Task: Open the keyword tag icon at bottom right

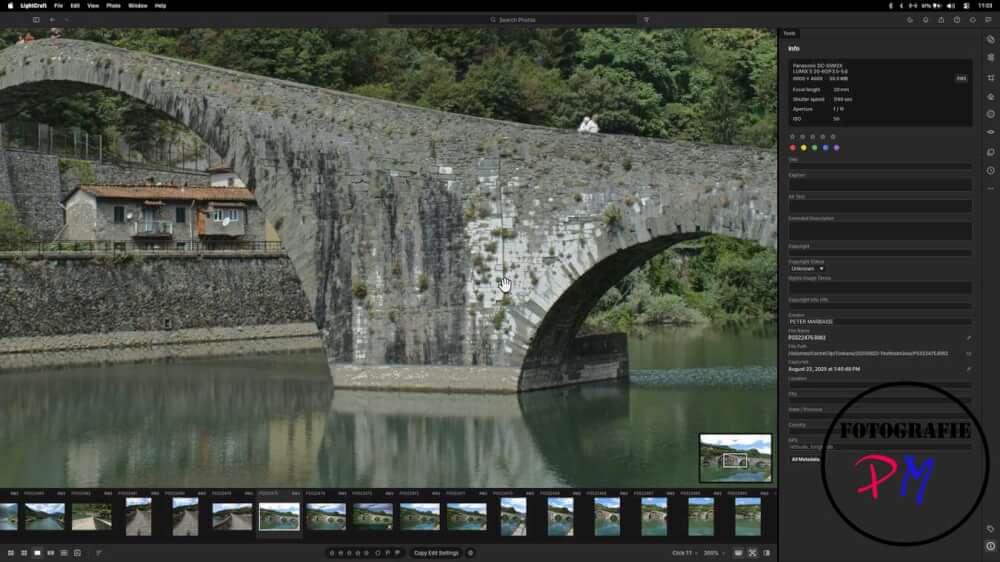Action: pos(990,529)
